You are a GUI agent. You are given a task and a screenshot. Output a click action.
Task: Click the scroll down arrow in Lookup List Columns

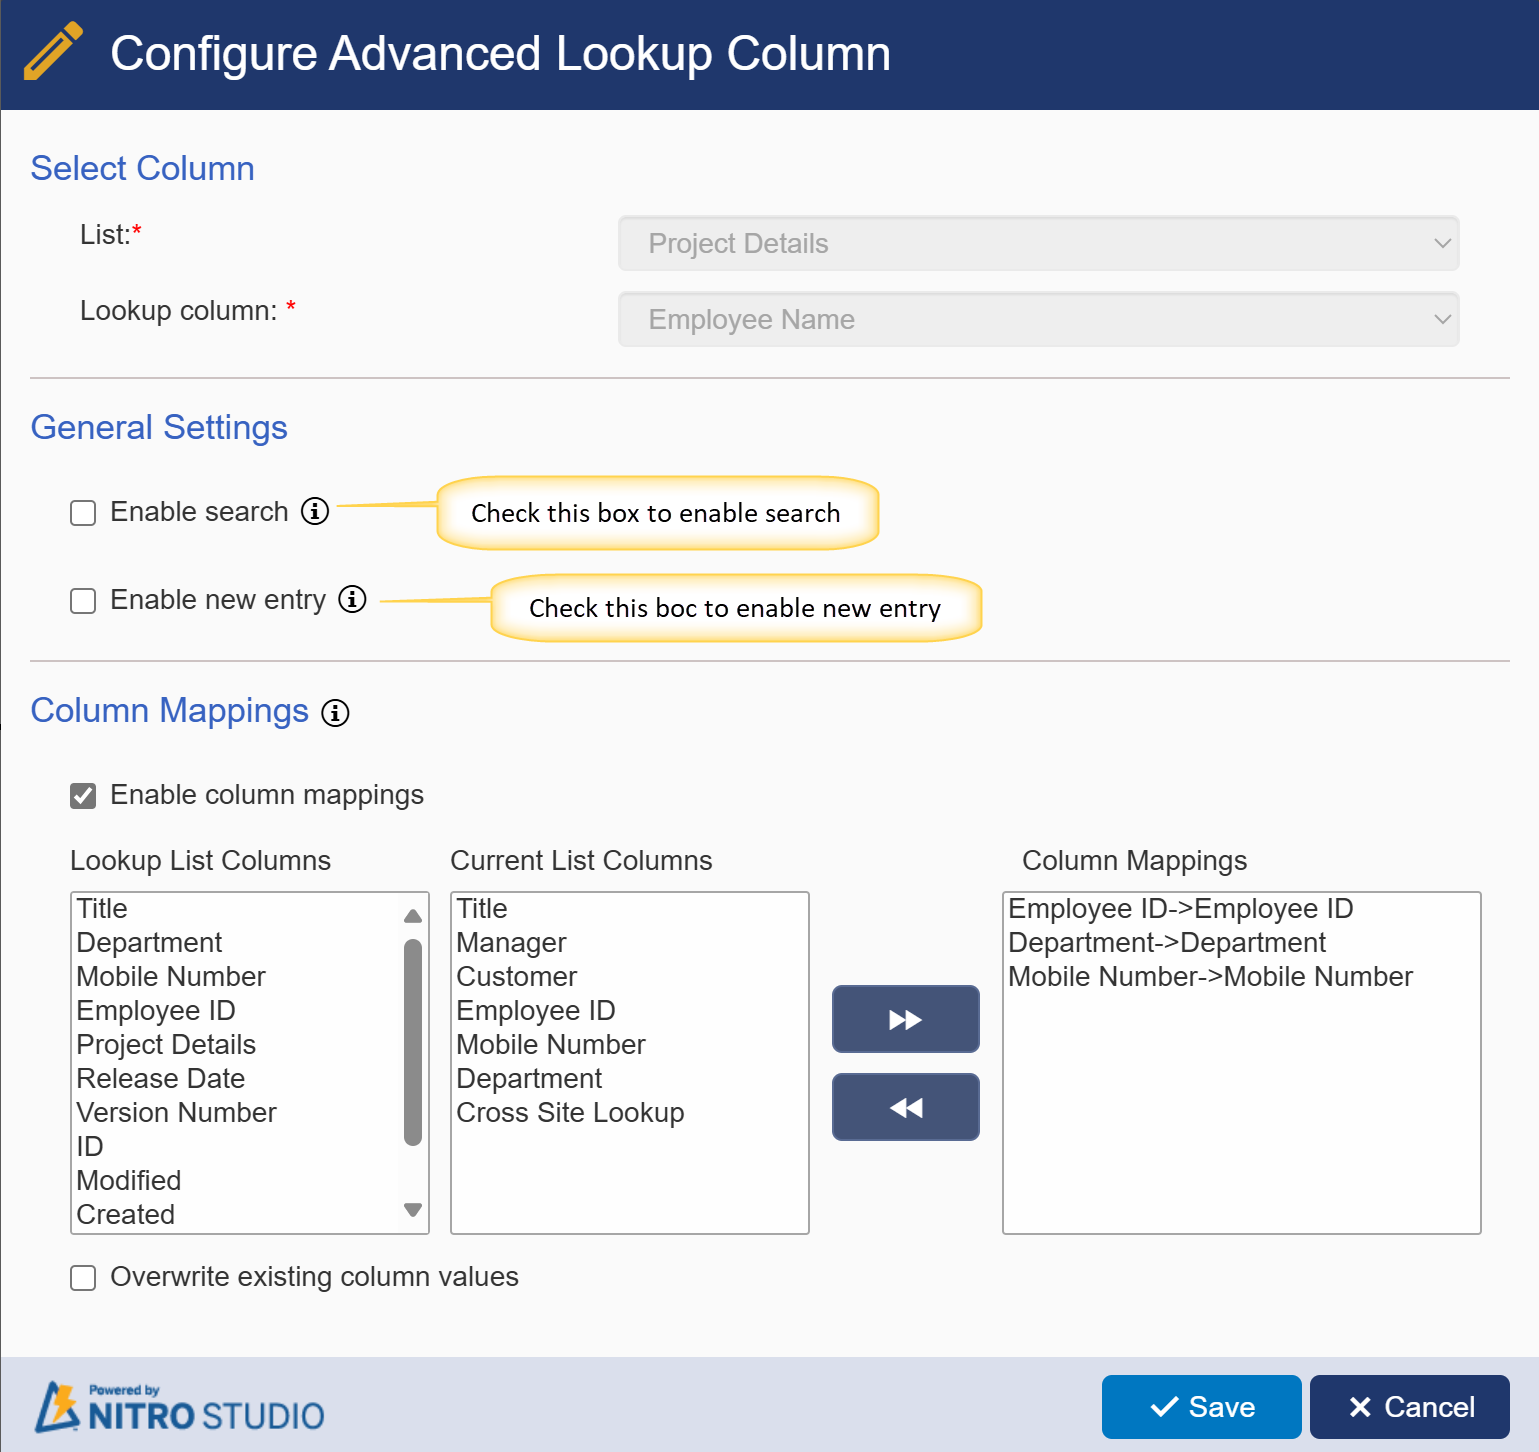point(413,1210)
